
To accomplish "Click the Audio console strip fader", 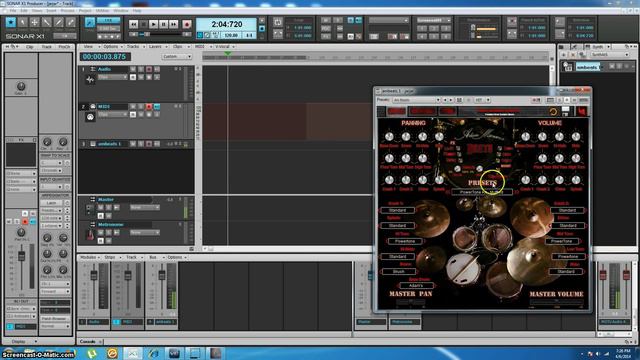I will tap(94, 276).
